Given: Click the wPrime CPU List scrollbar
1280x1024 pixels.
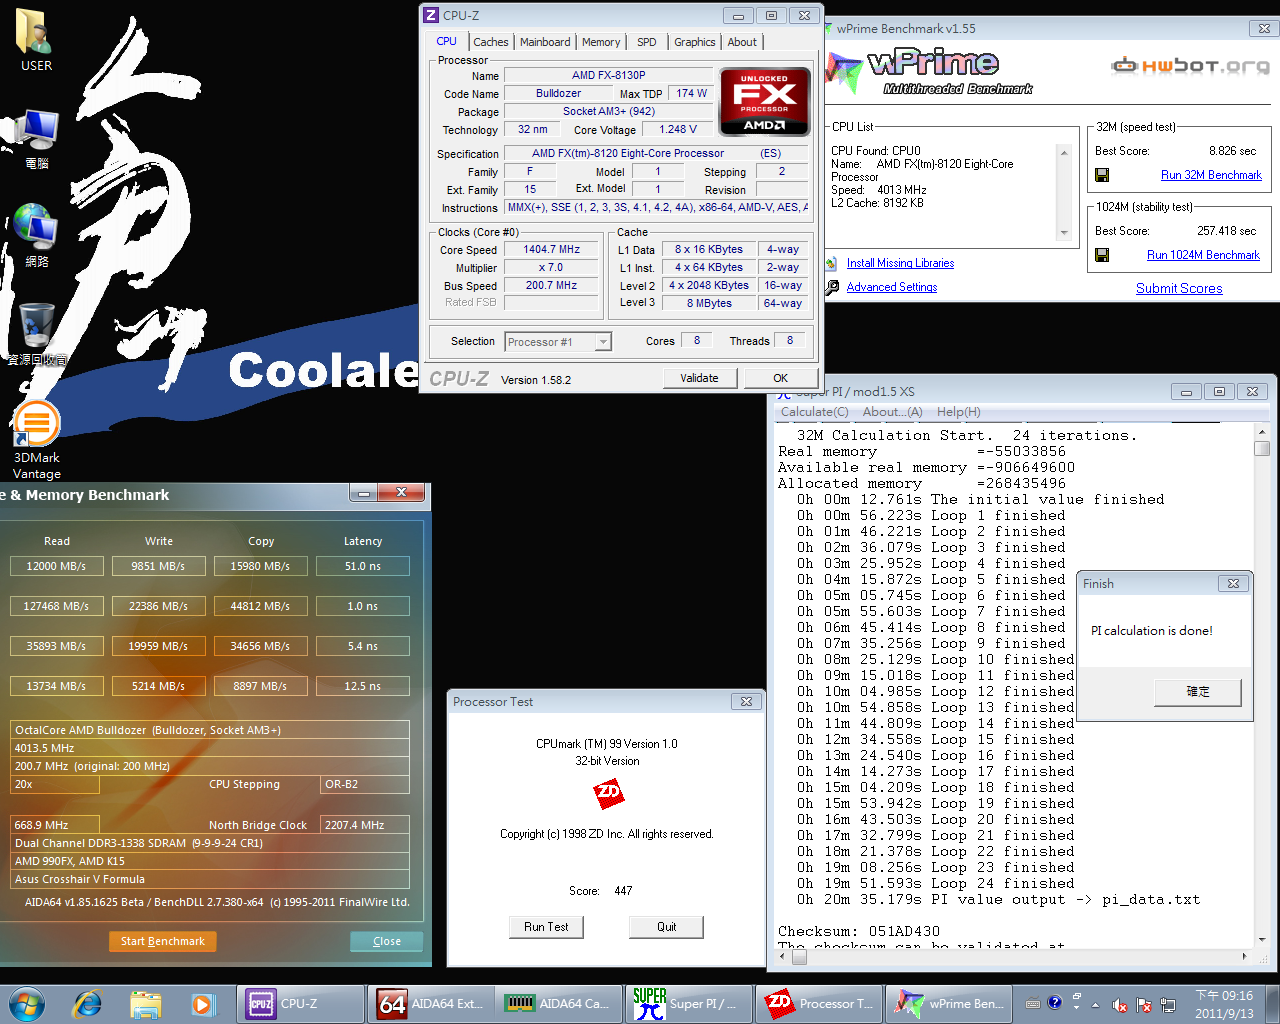Looking at the screenshot, I should pyautogui.click(x=1064, y=193).
